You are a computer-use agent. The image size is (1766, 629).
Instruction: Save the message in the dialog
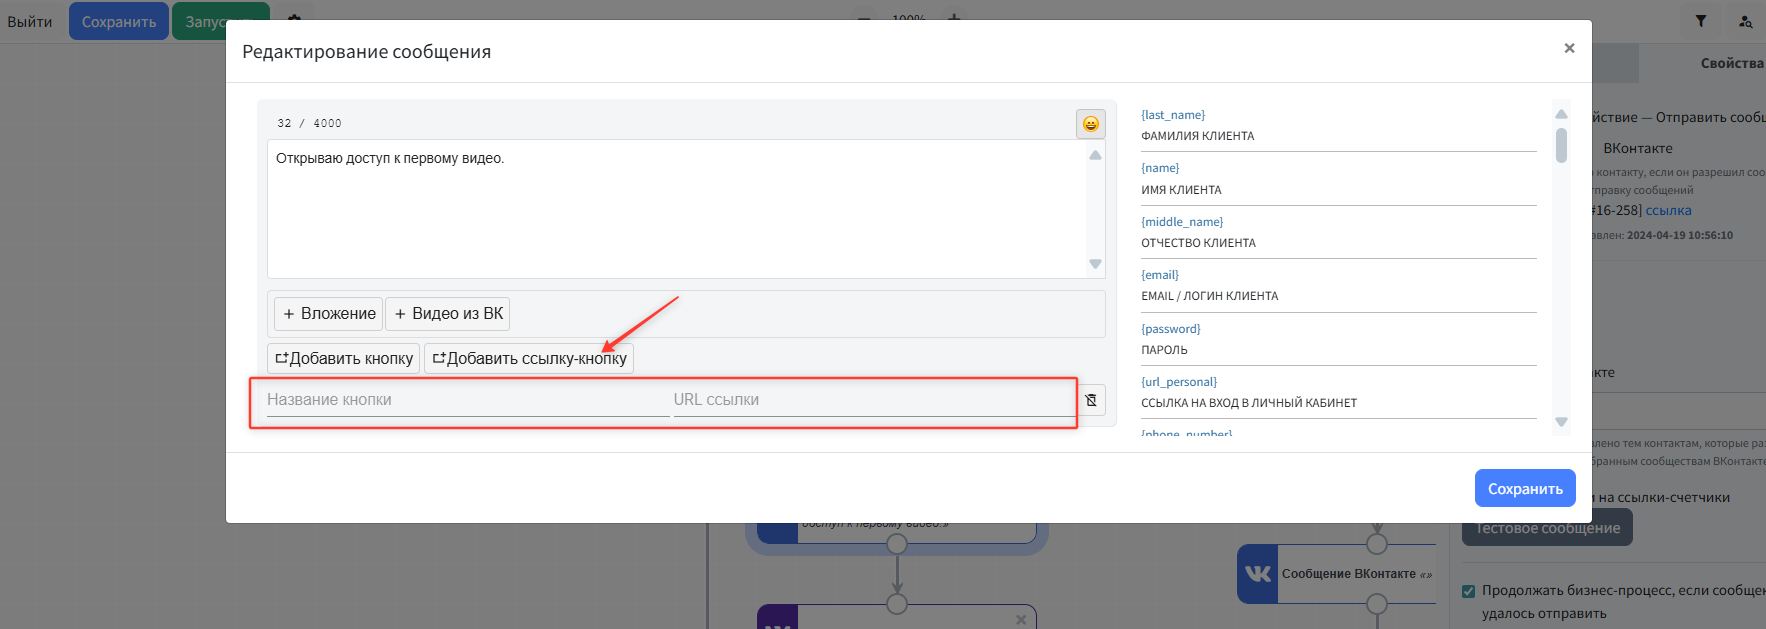(x=1524, y=489)
